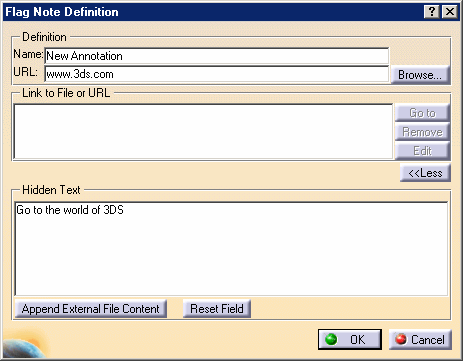Focus the Name field containing New Annotation
This screenshot has height=361, width=463.
click(217, 56)
